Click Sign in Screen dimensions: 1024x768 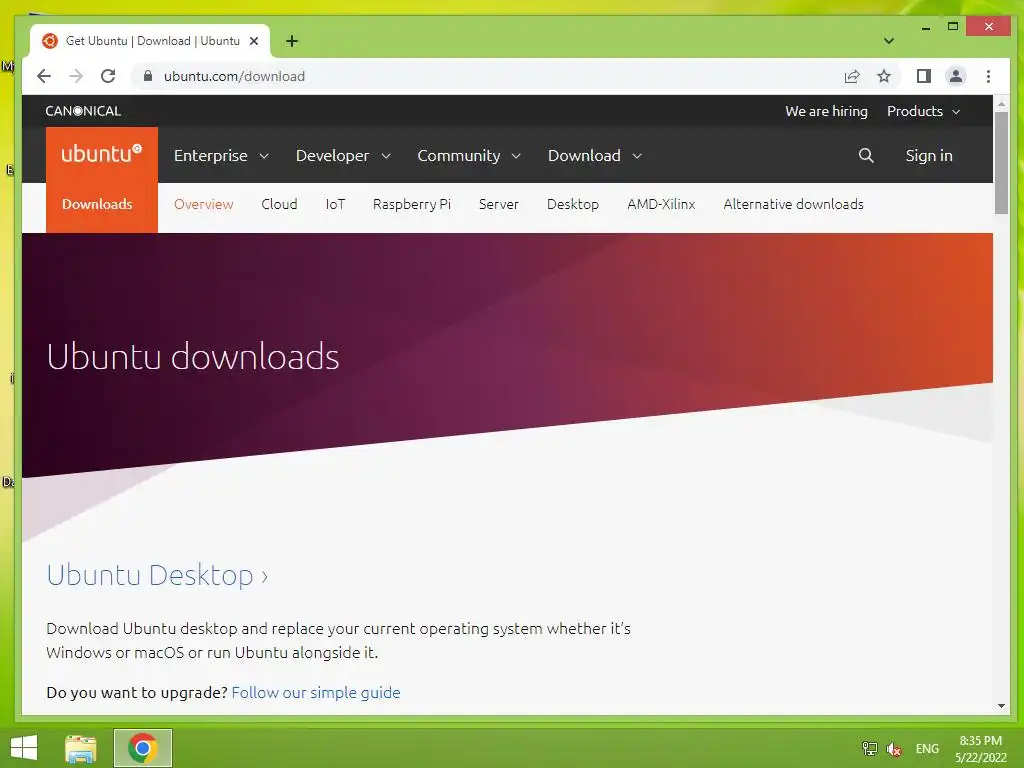point(929,155)
